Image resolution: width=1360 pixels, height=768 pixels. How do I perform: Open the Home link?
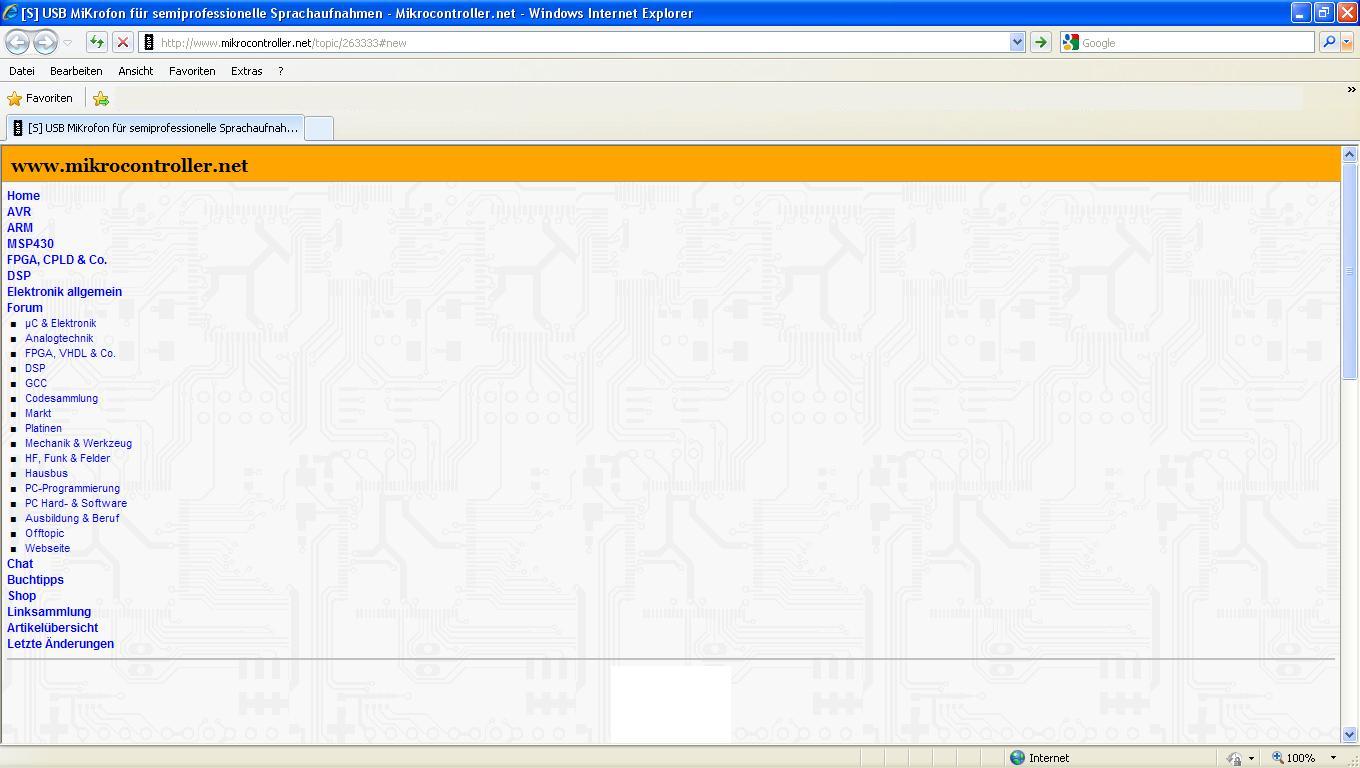coord(23,196)
